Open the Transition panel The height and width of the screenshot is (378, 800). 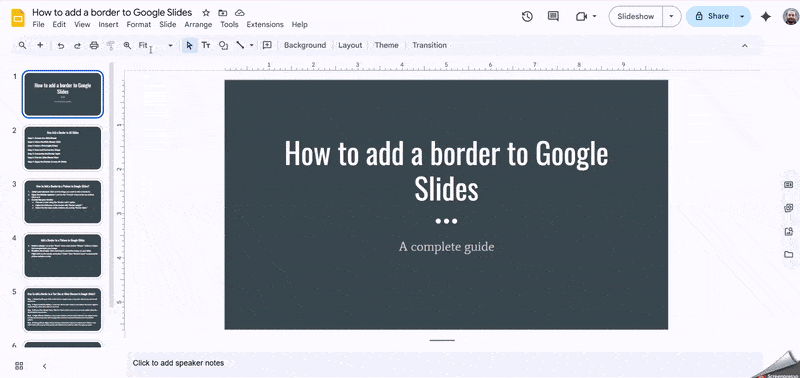[429, 45]
